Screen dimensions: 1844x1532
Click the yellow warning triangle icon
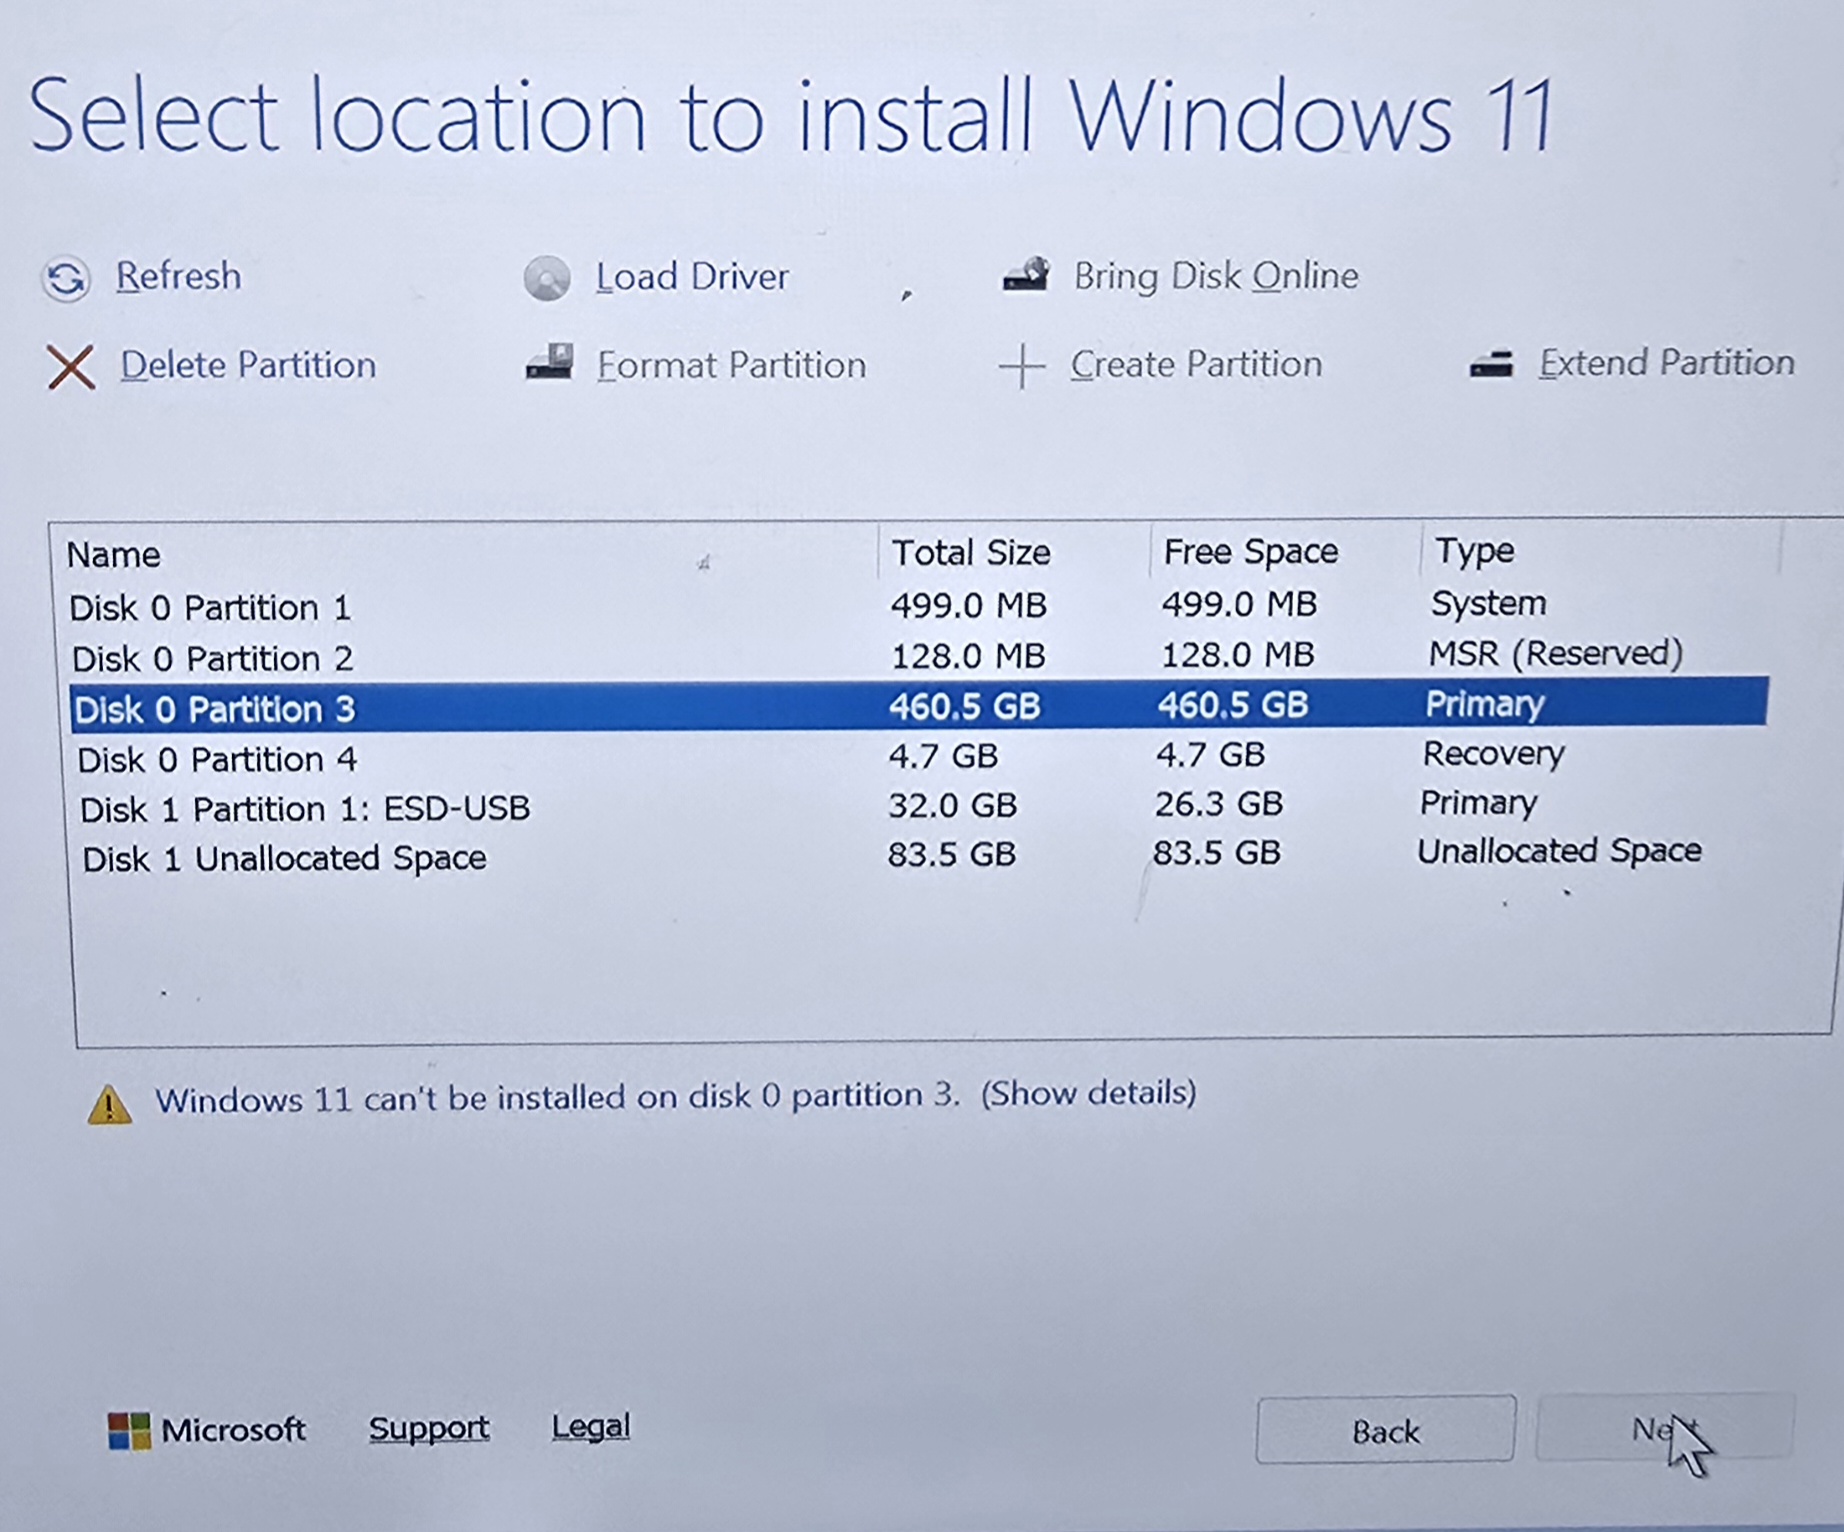[109, 1105]
